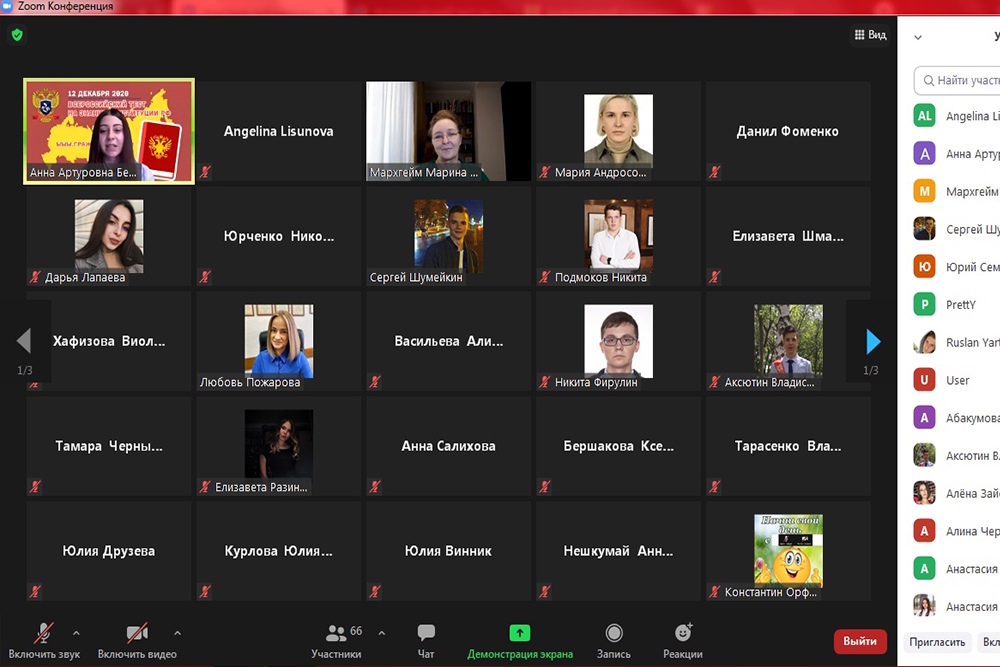Click Анна Артуровна video tile
This screenshot has width=1000, height=667.
click(x=109, y=131)
